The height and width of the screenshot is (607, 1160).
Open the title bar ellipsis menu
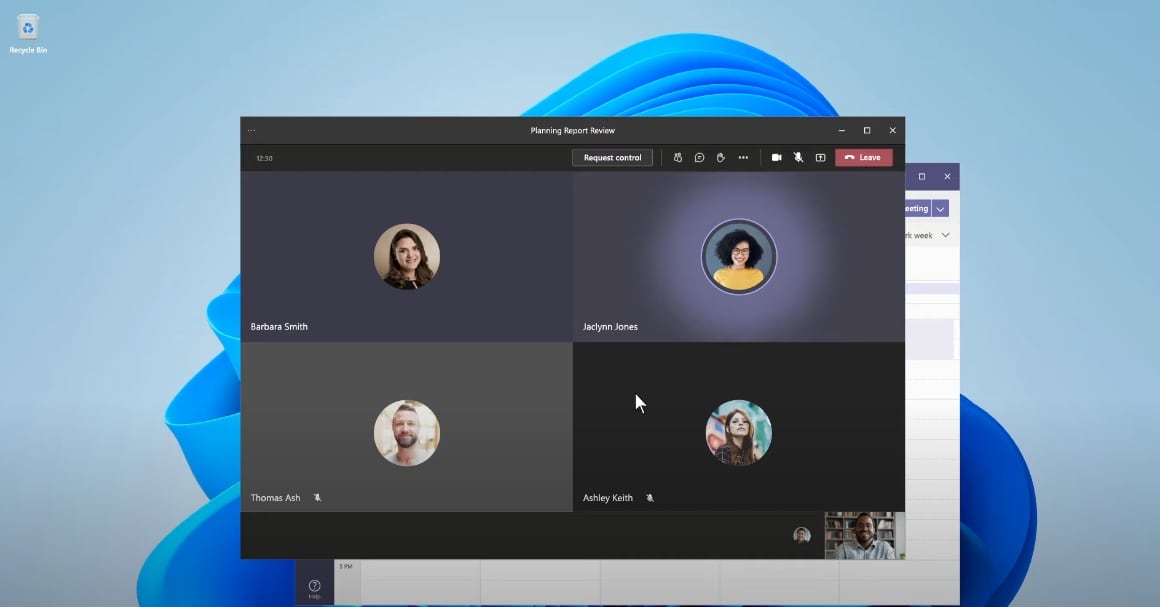point(252,130)
